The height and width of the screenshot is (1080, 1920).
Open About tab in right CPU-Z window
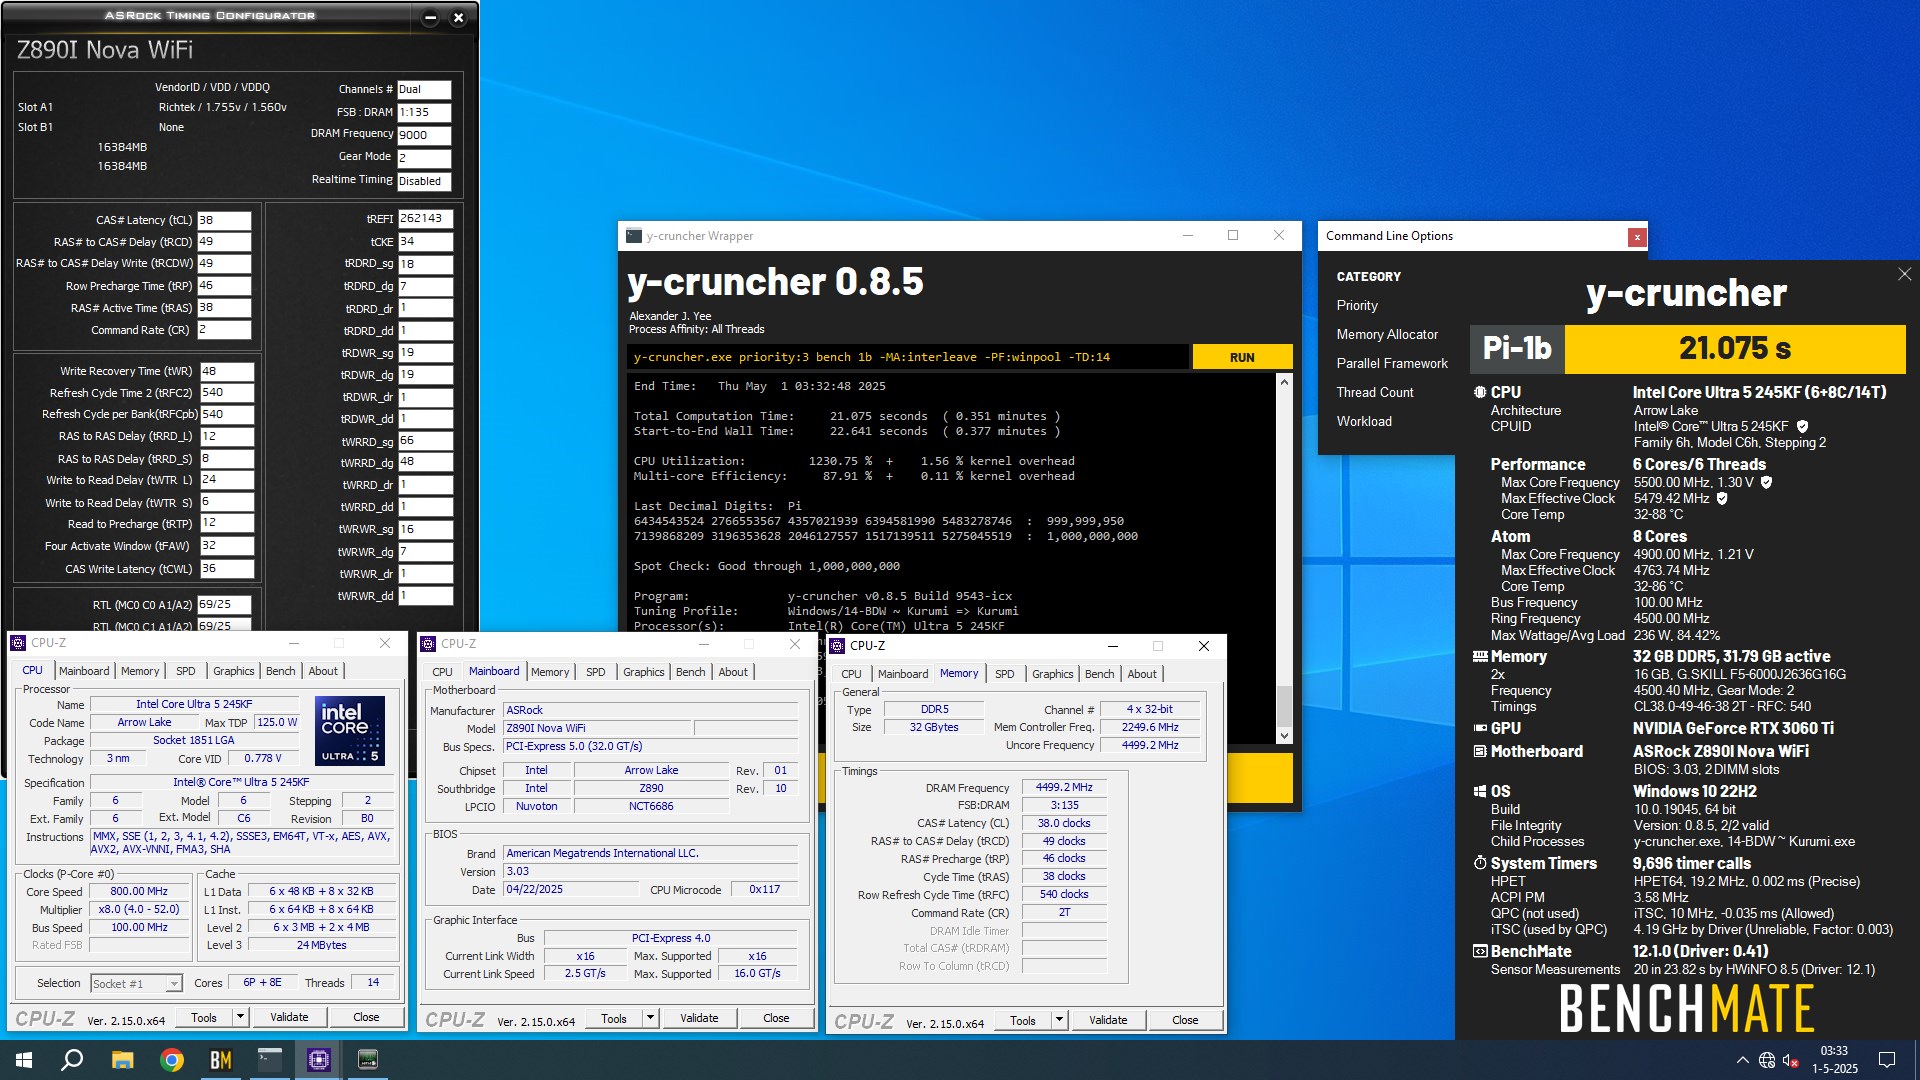[1142, 674]
